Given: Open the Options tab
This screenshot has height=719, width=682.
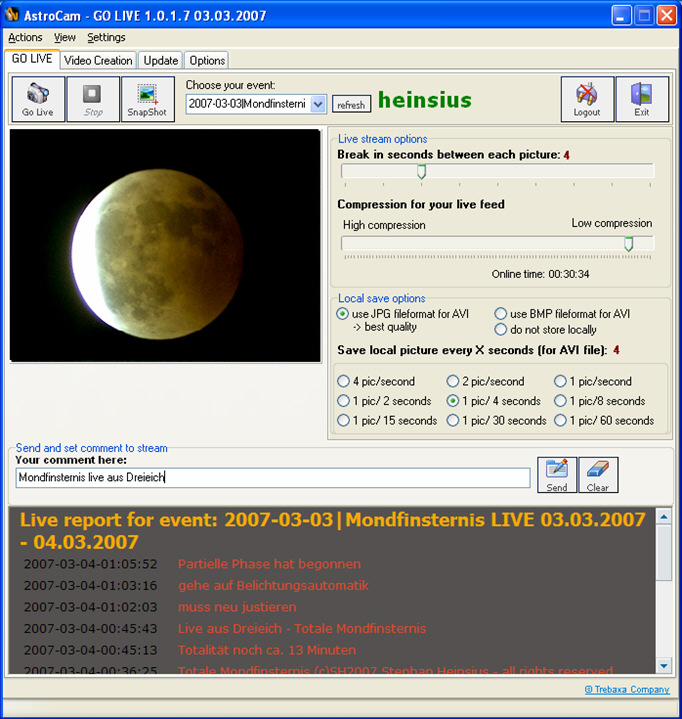Looking at the screenshot, I should coord(207,61).
